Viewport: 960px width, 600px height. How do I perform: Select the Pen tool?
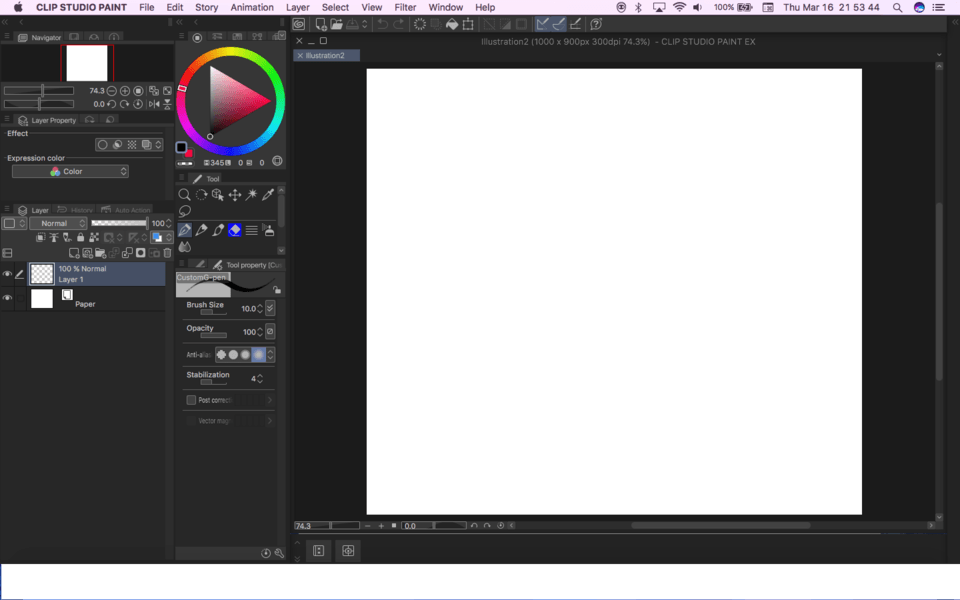click(184, 230)
